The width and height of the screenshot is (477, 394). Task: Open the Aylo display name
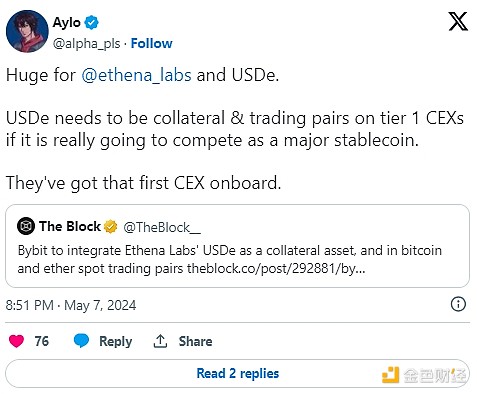point(66,22)
